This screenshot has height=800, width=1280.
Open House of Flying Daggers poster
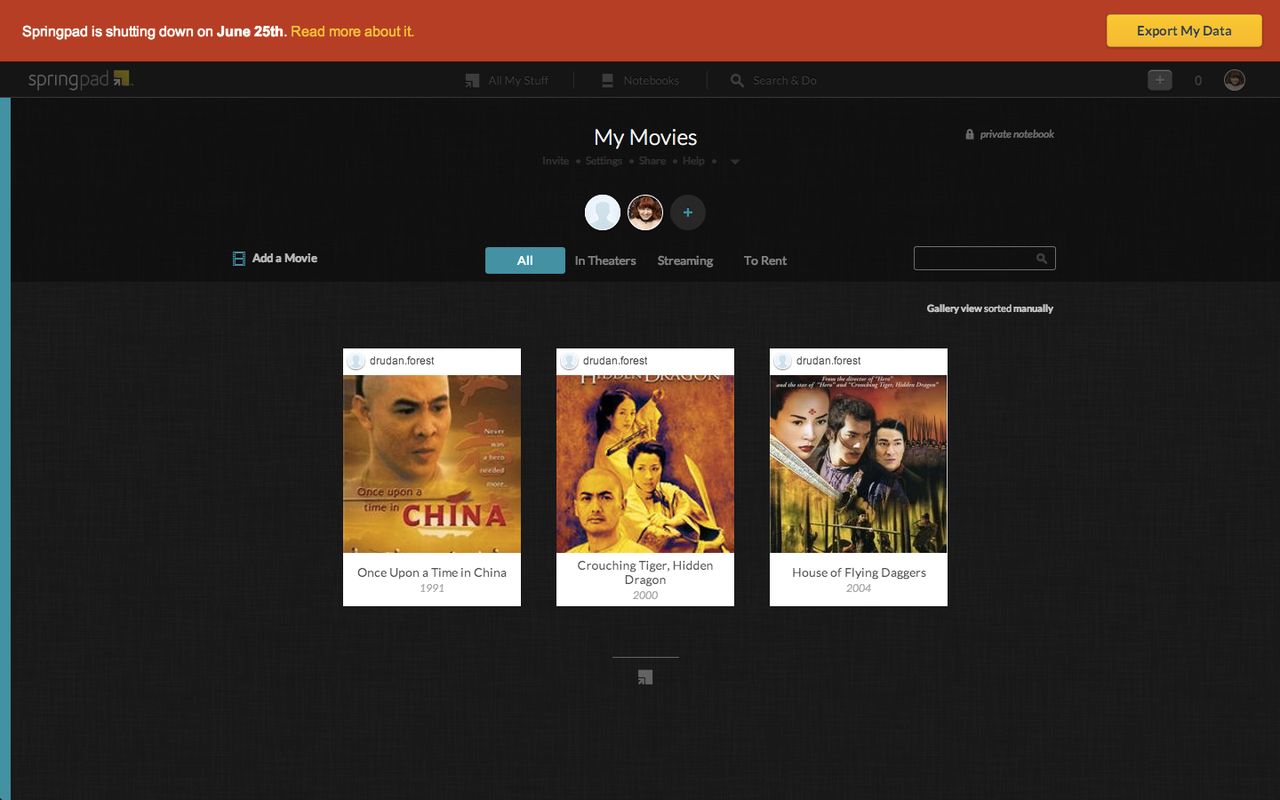point(858,464)
